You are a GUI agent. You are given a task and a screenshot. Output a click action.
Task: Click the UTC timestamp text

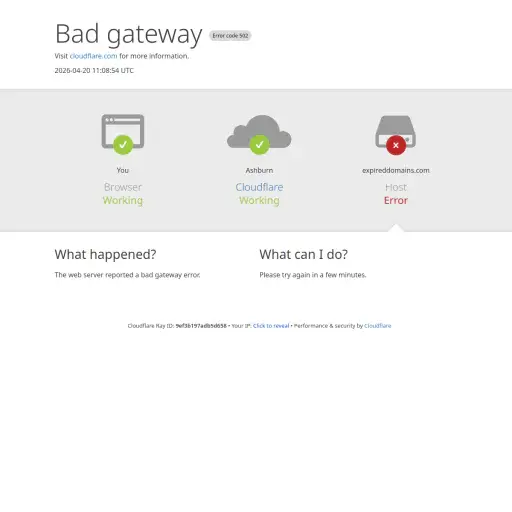pyautogui.click(x=94, y=70)
